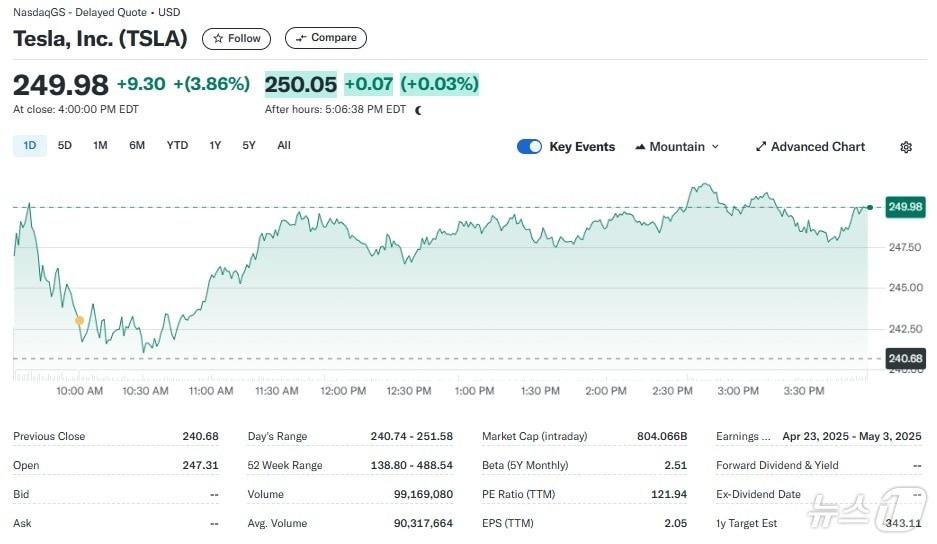Toggle the Key Events switch
The height and width of the screenshot is (544, 937).
pyautogui.click(x=529, y=147)
